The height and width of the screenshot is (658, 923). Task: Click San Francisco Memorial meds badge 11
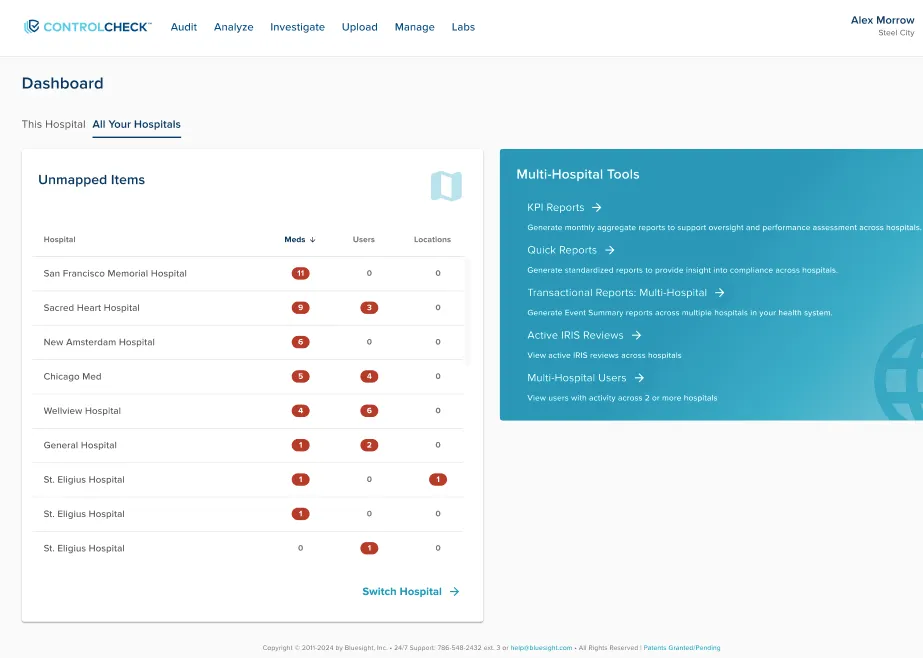(300, 273)
